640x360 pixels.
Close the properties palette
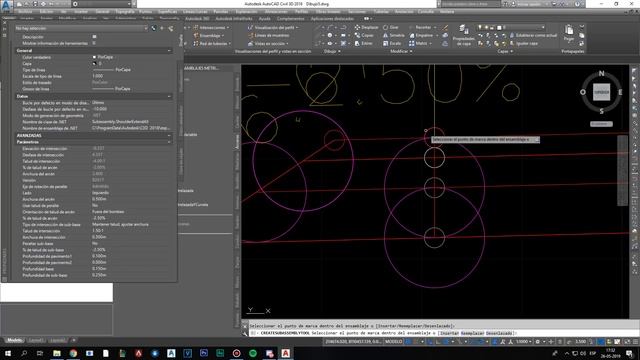(4, 23)
